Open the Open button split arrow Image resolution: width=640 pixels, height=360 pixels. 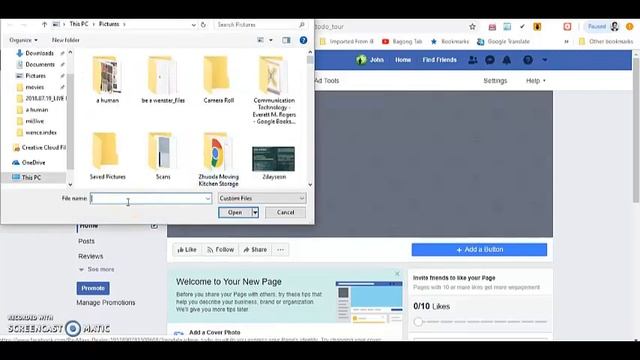click(255, 212)
